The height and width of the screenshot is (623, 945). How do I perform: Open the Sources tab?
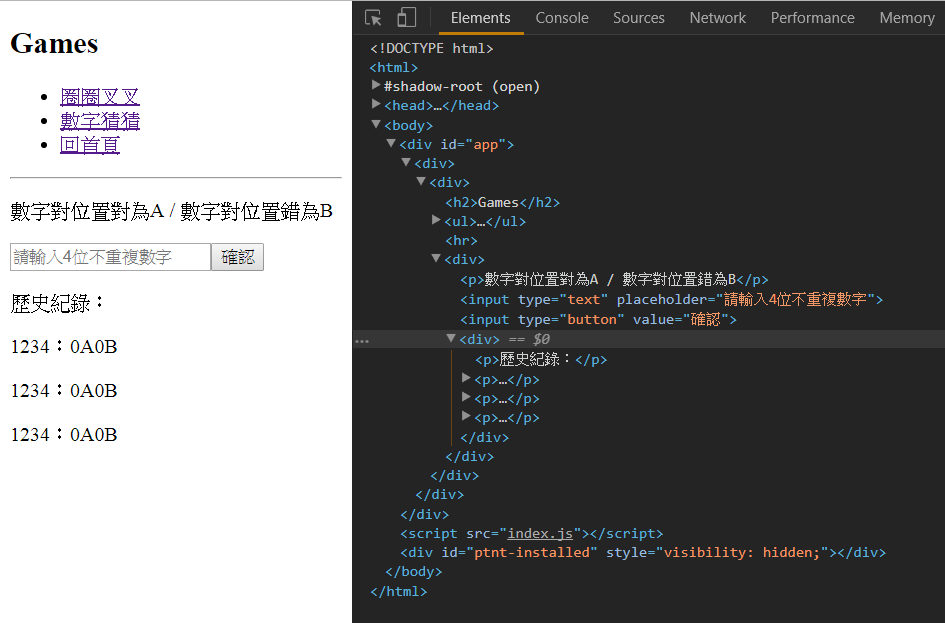tap(638, 18)
